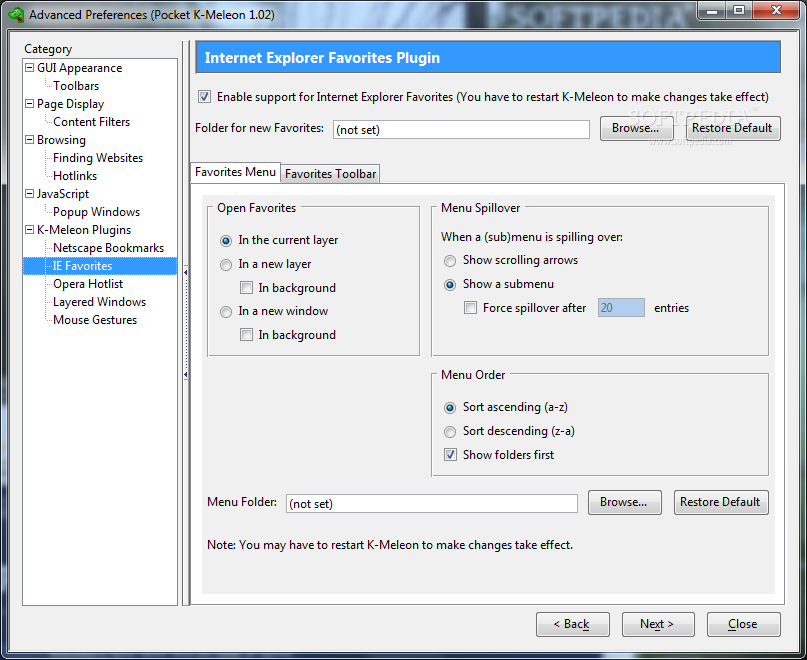This screenshot has width=807, height=660.
Task: Click the upper splitter collapse arrow
Action: [186, 272]
